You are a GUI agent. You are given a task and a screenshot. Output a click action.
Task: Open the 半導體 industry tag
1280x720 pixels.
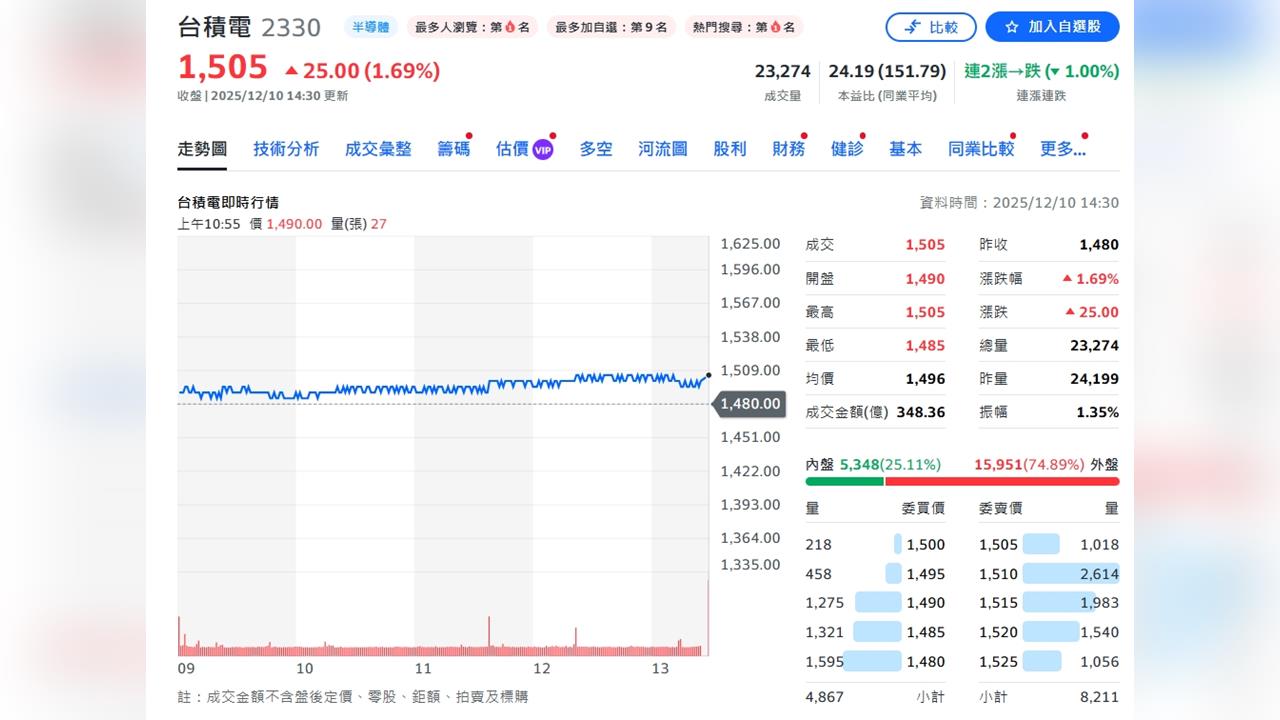pyautogui.click(x=370, y=27)
